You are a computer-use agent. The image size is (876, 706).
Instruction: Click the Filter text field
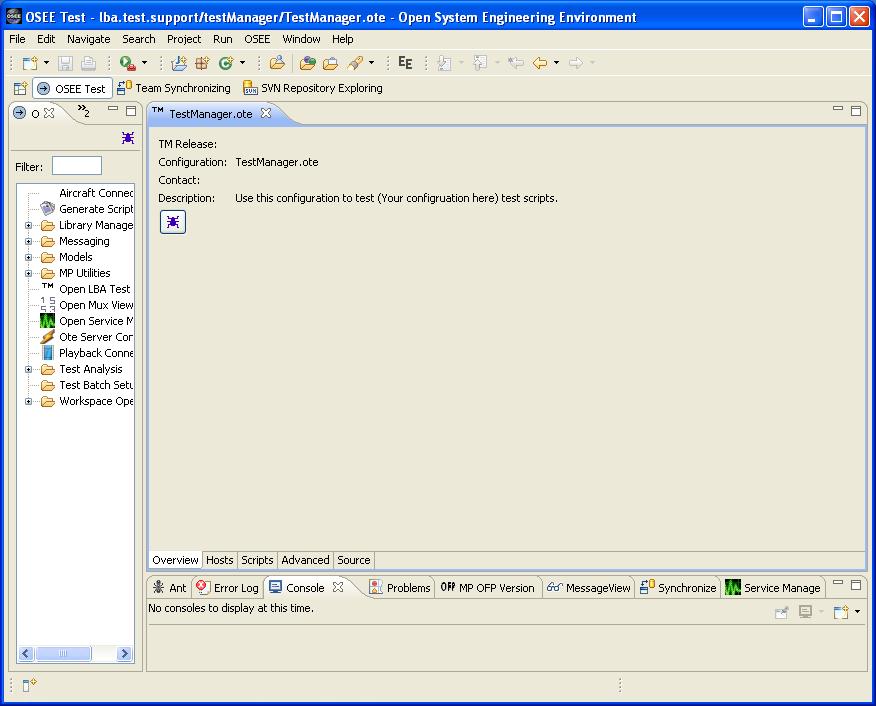point(77,166)
